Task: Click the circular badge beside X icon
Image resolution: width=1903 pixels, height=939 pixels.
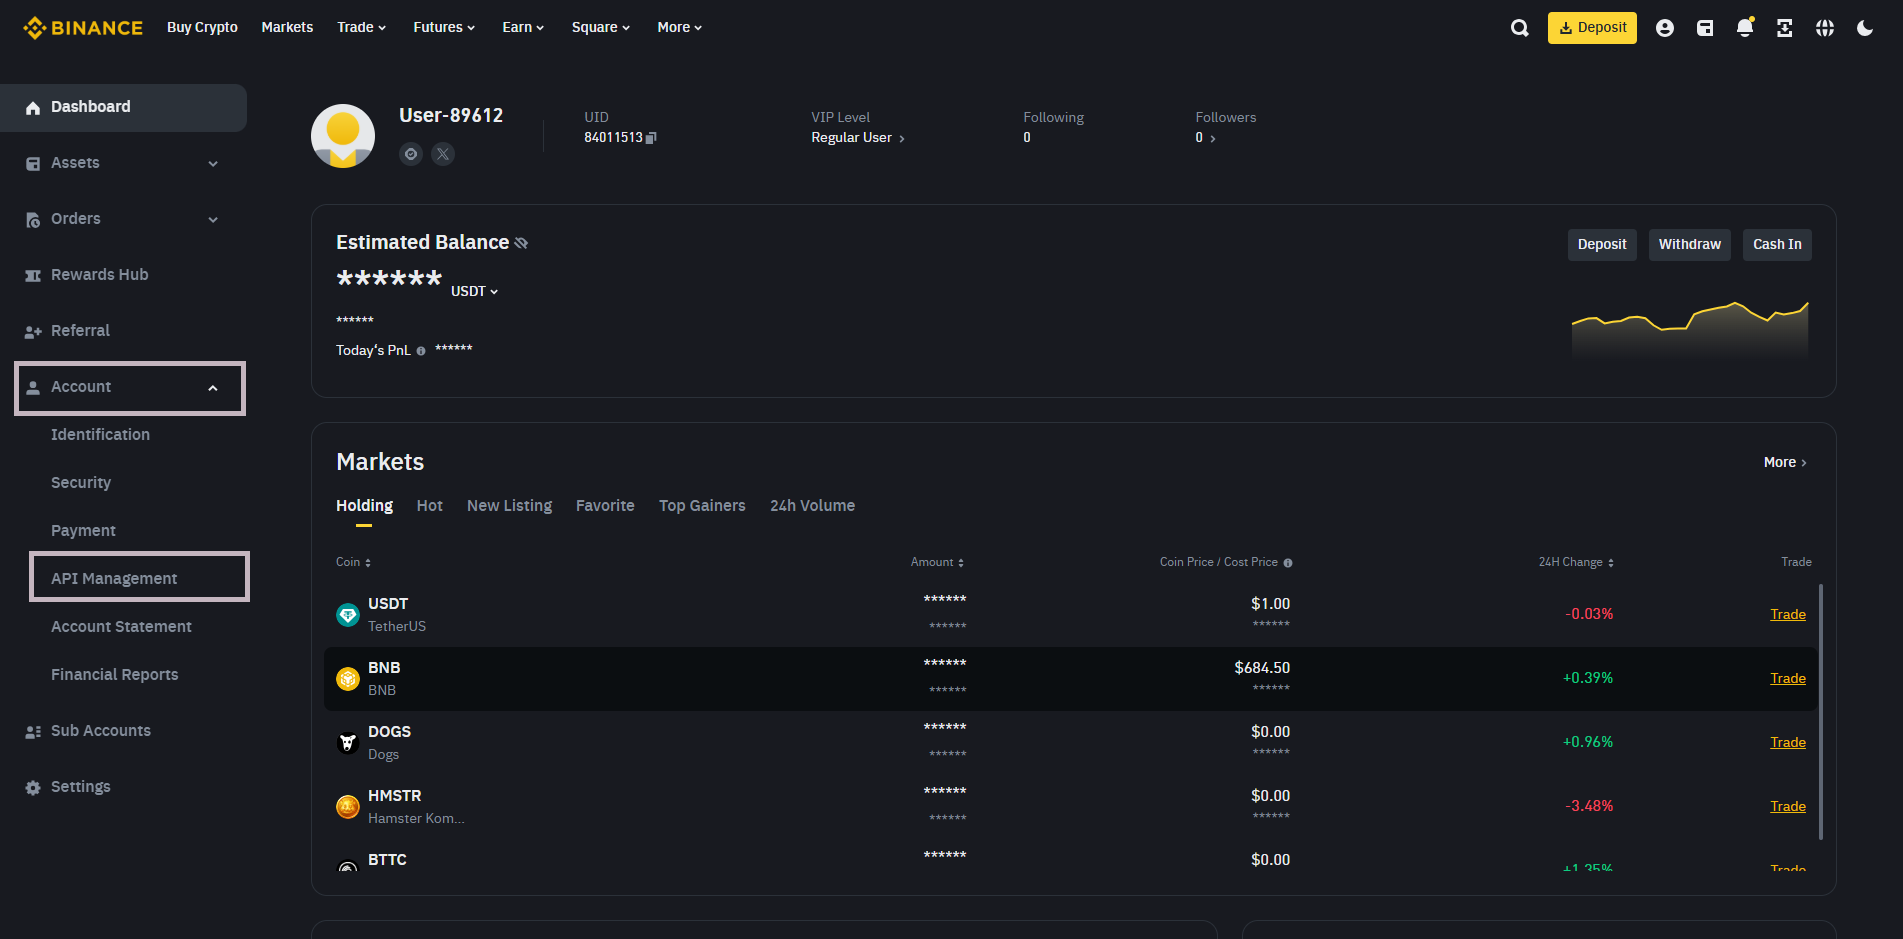Action: pos(411,154)
